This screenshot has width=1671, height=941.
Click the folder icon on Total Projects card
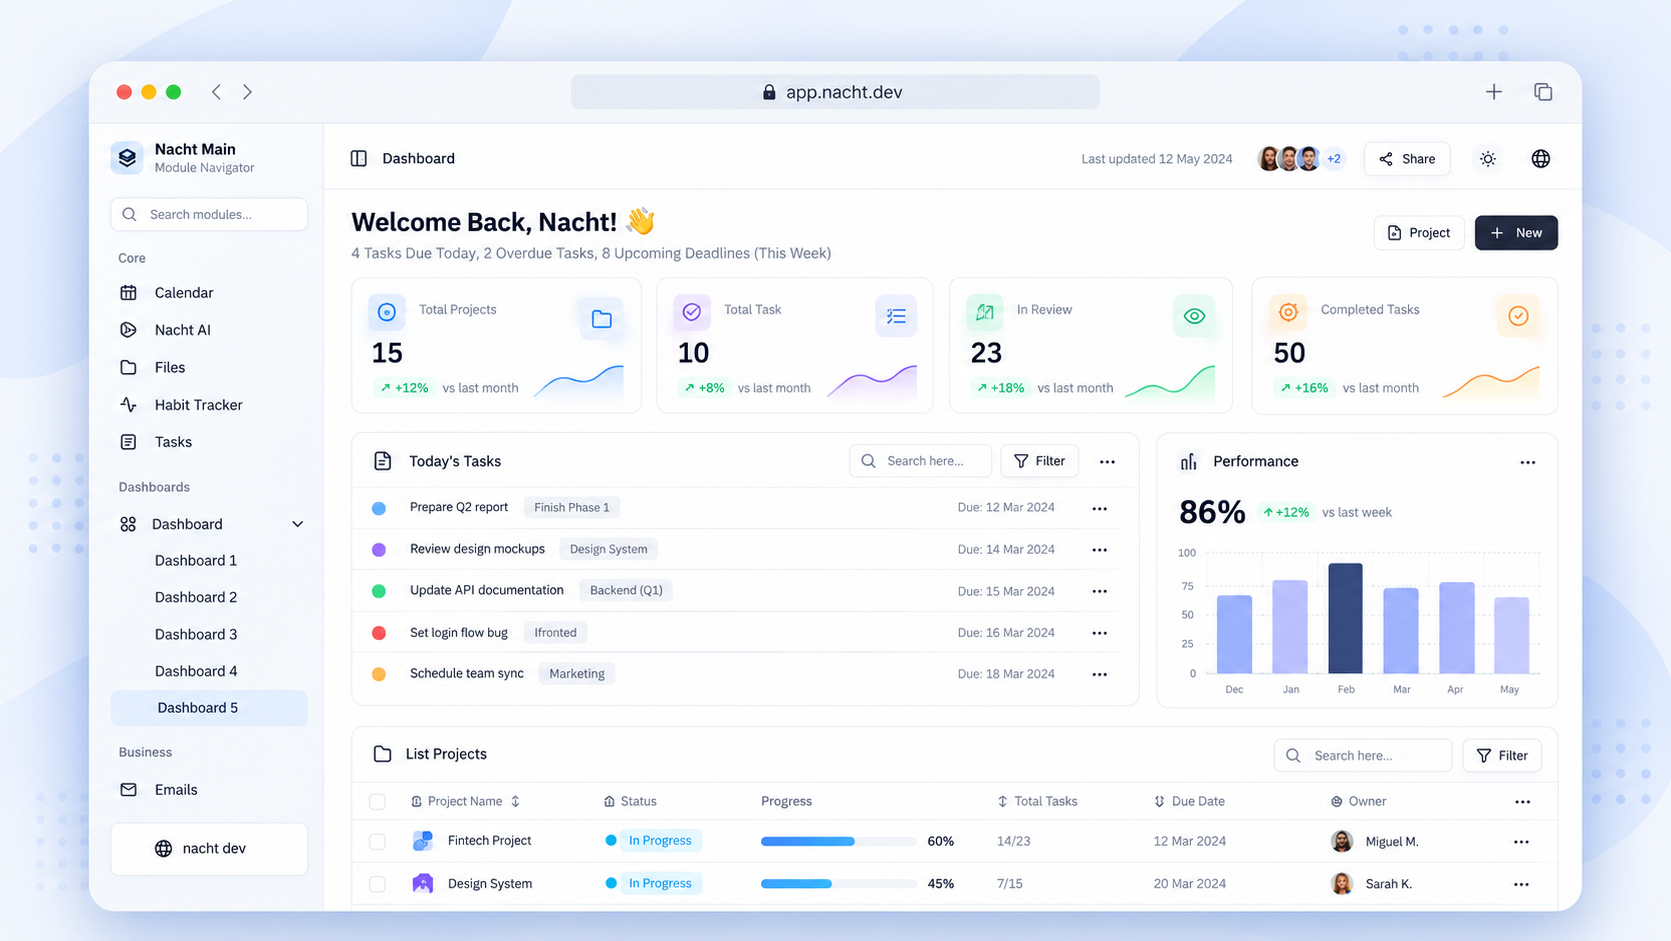pyautogui.click(x=601, y=319)
